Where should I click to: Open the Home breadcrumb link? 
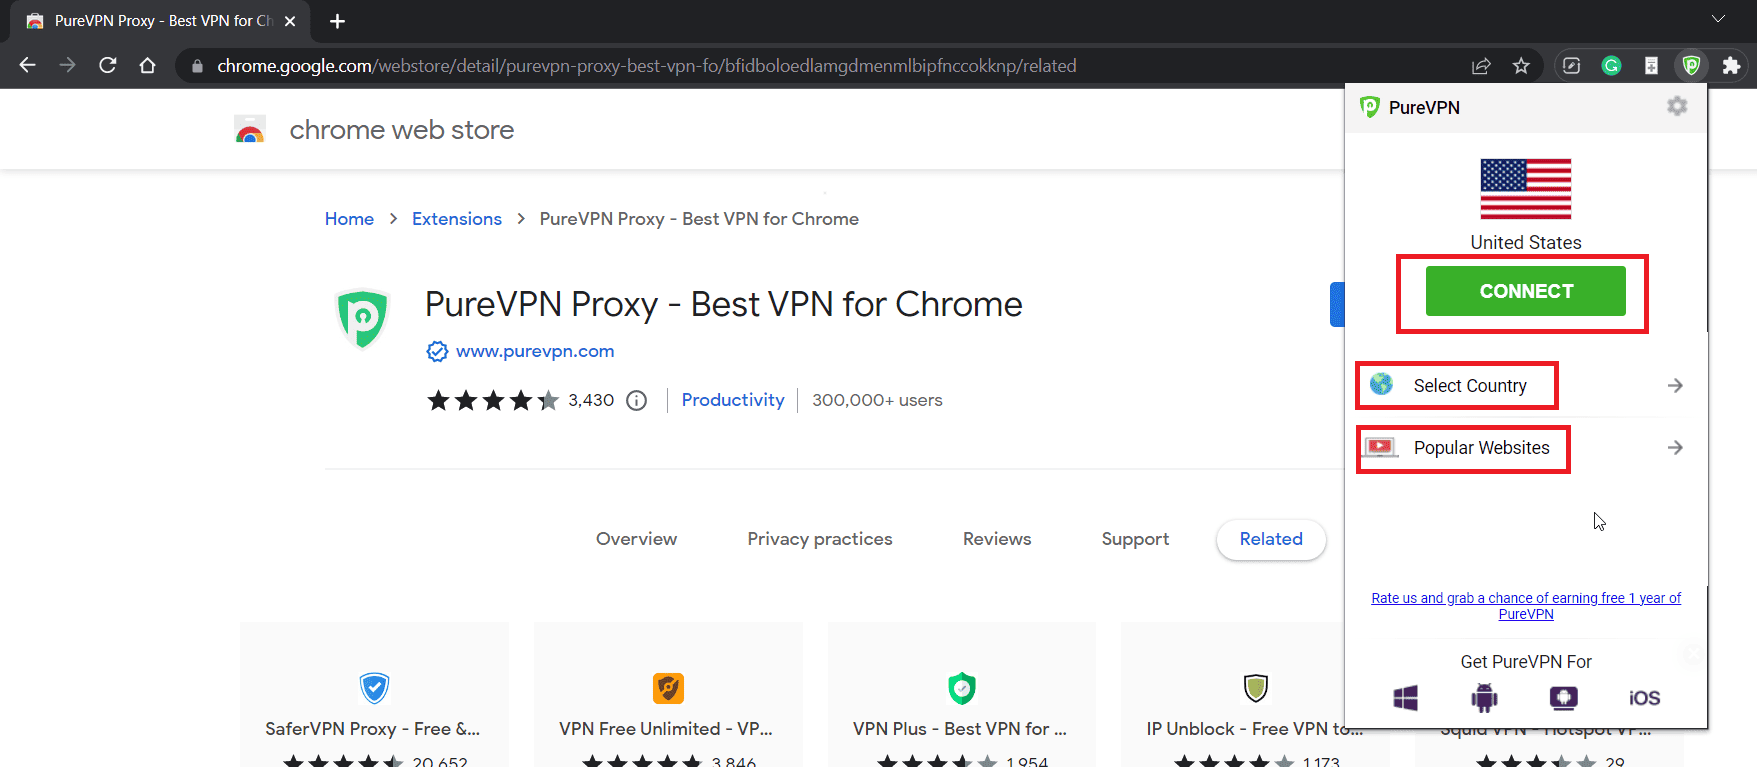[349, 219]
